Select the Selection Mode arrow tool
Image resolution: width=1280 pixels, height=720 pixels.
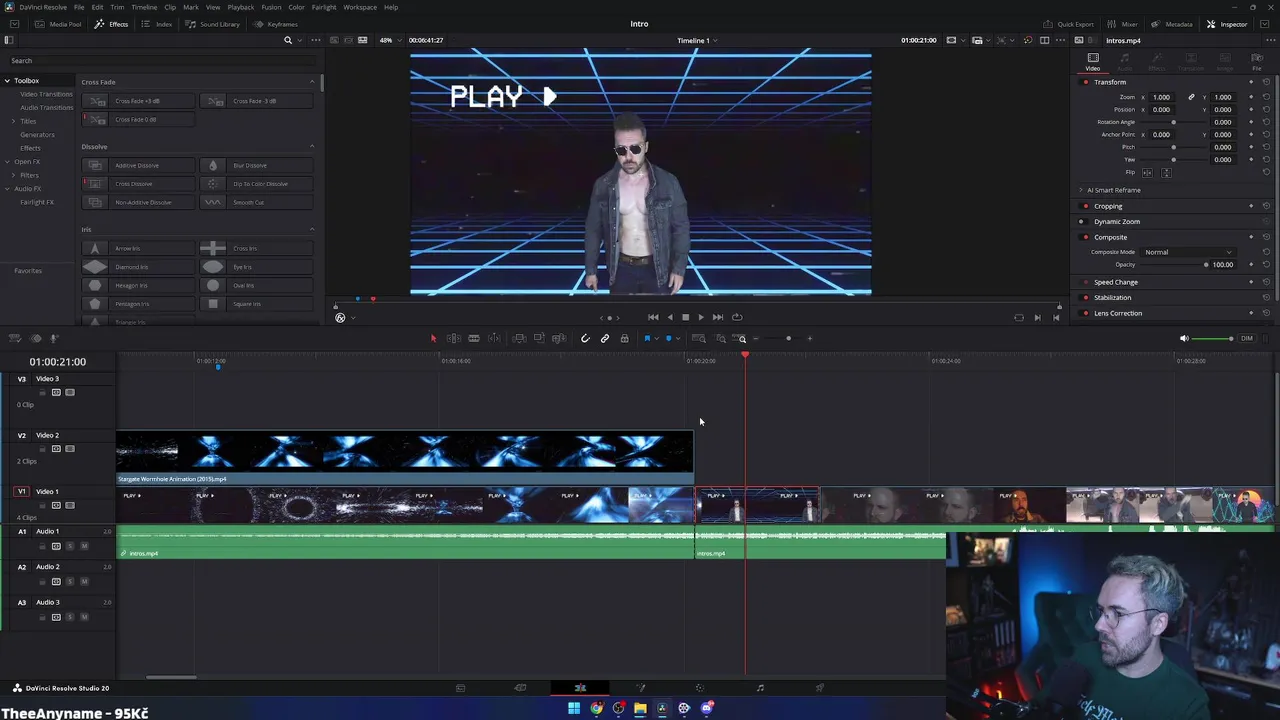[433, 339]
